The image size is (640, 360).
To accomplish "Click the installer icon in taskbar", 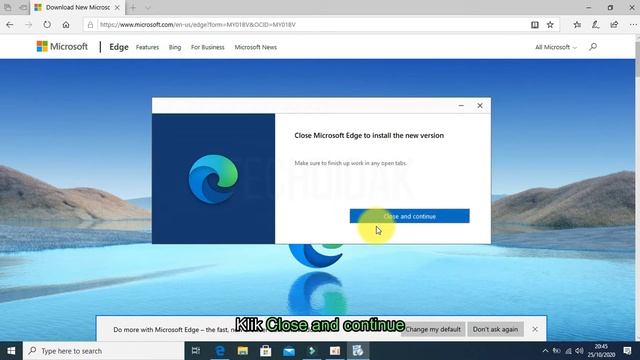I will click(x=358, y=351).
